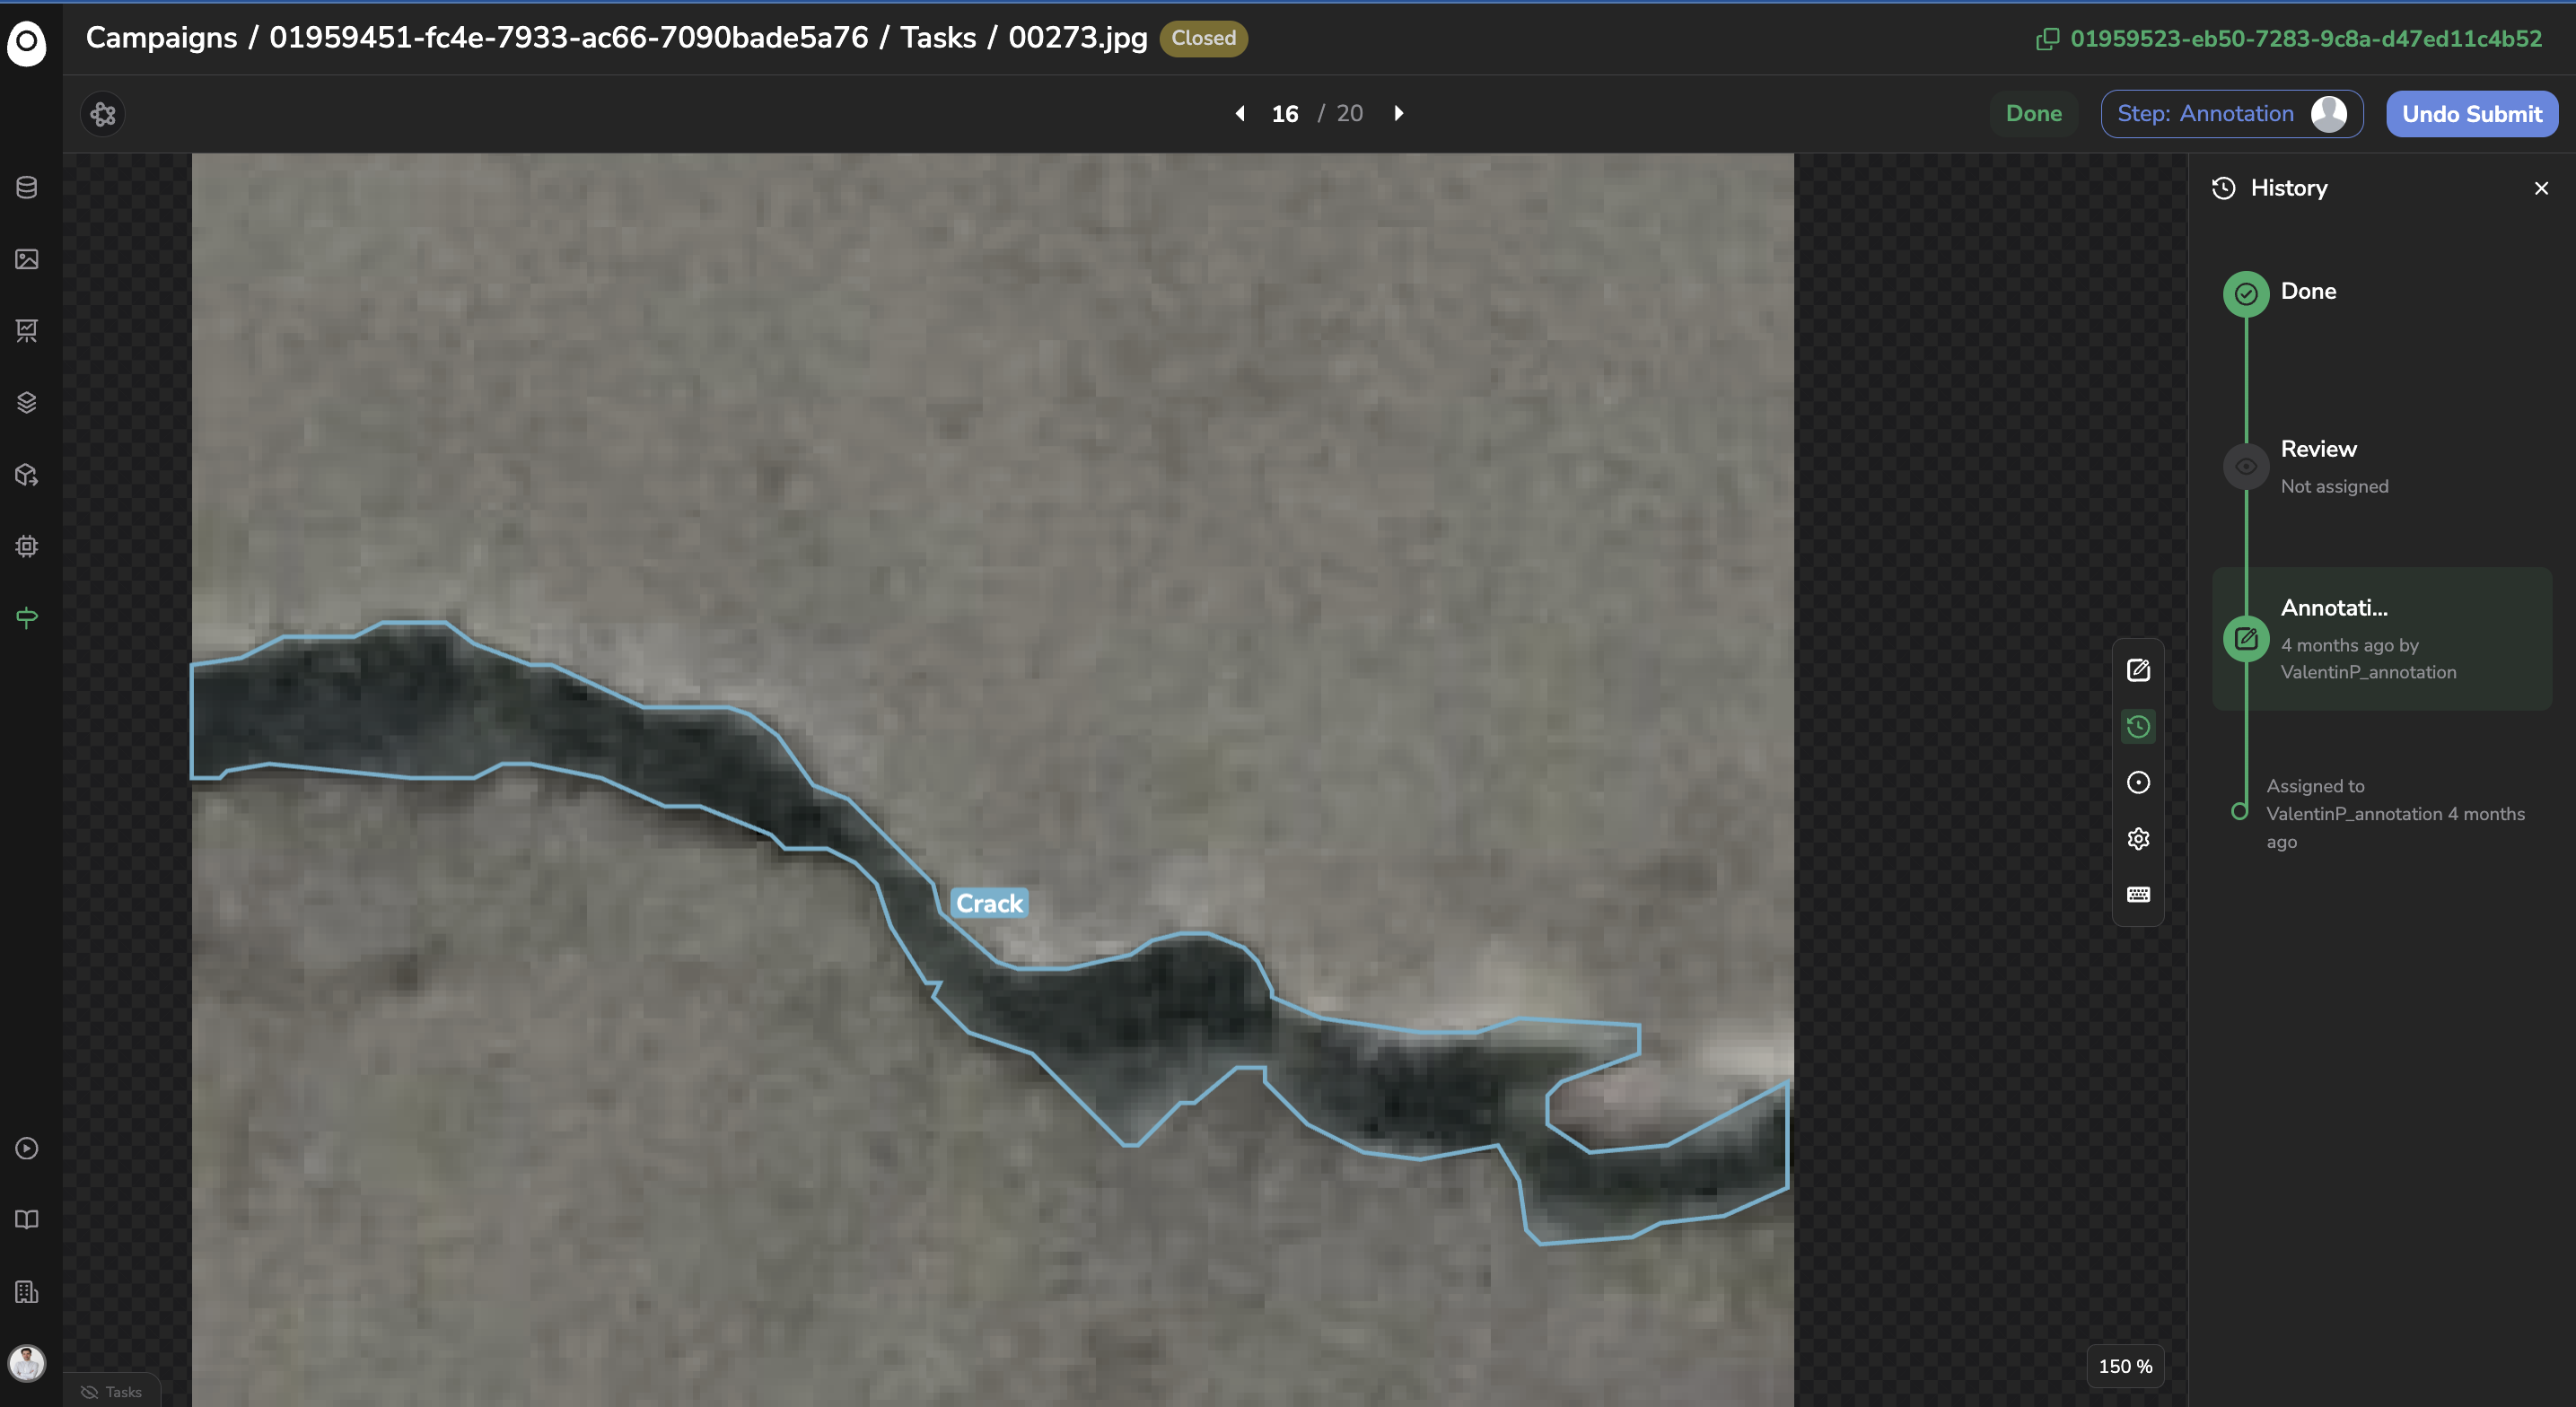Open campaign 01959451-fc4e-7933-ac66-7090bade5a76 breadcrumb
The image size is (2576, 1407).
(568, 38)
